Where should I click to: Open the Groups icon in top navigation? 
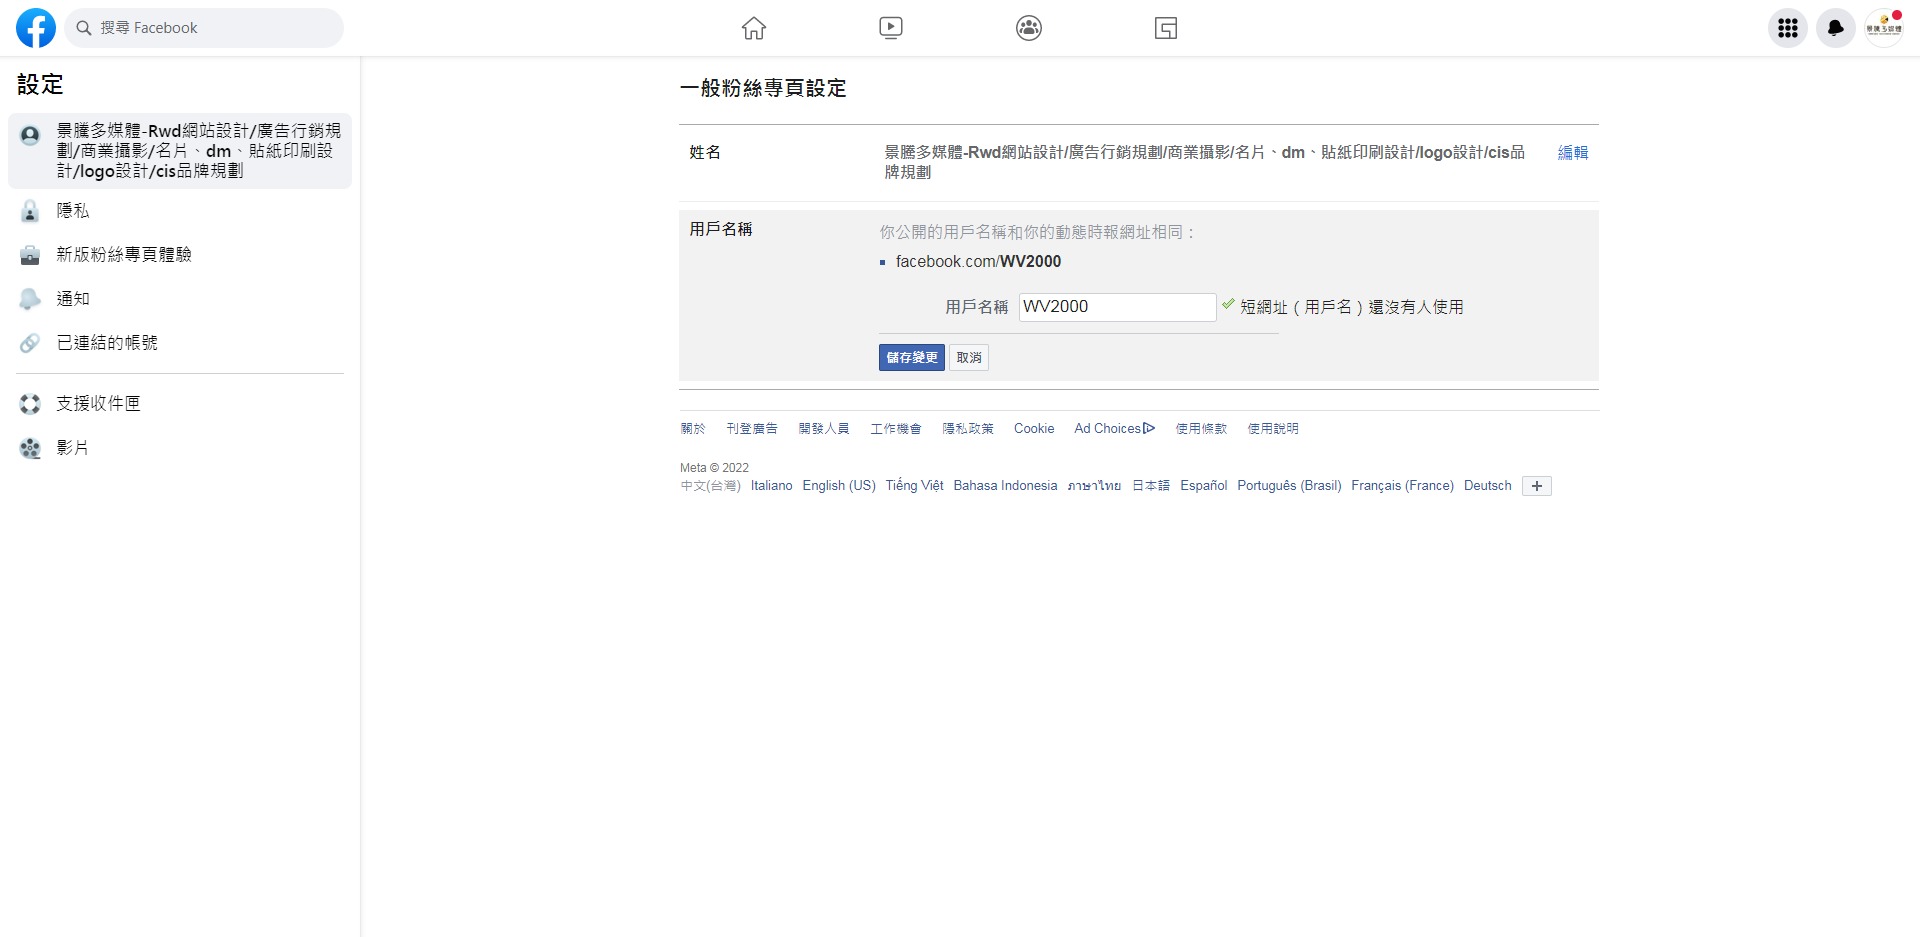1029,28
